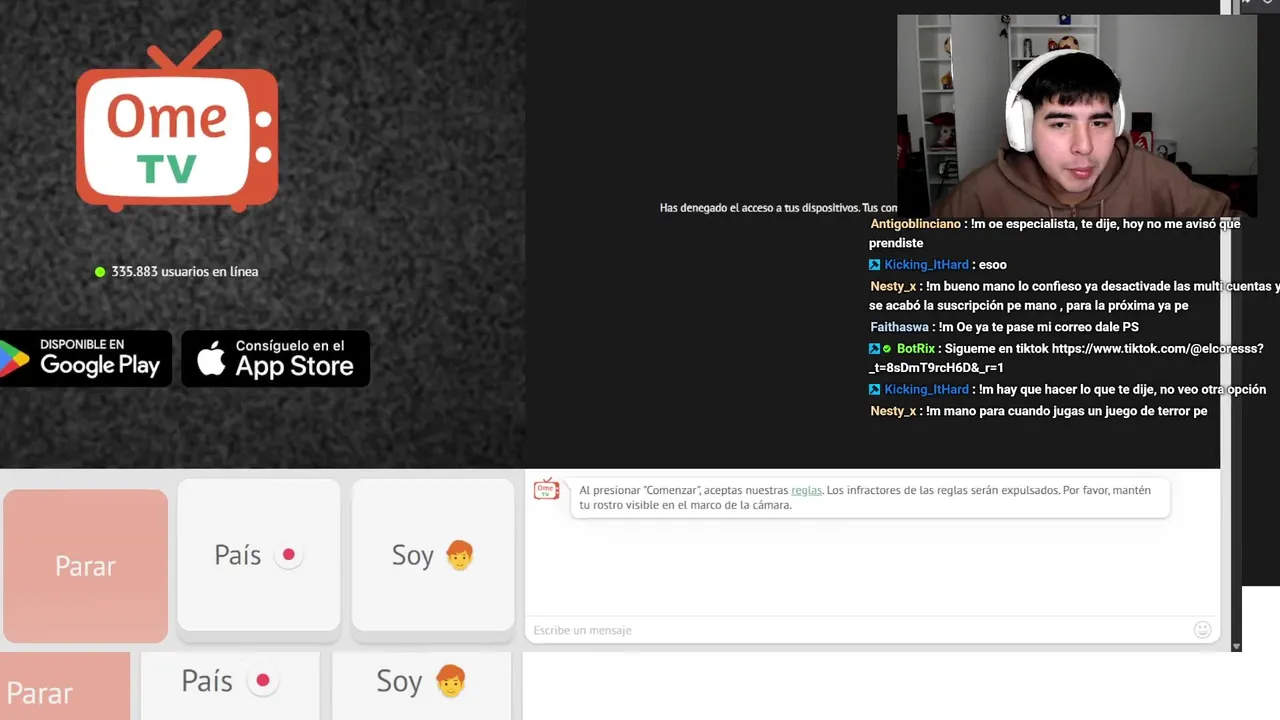Click the chat rules notice bubble
The image size is (1280, 720).
point(869,497)
